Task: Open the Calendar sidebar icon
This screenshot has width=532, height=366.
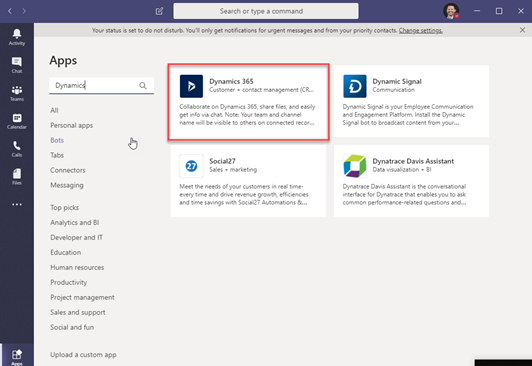Action: (17, 121)
